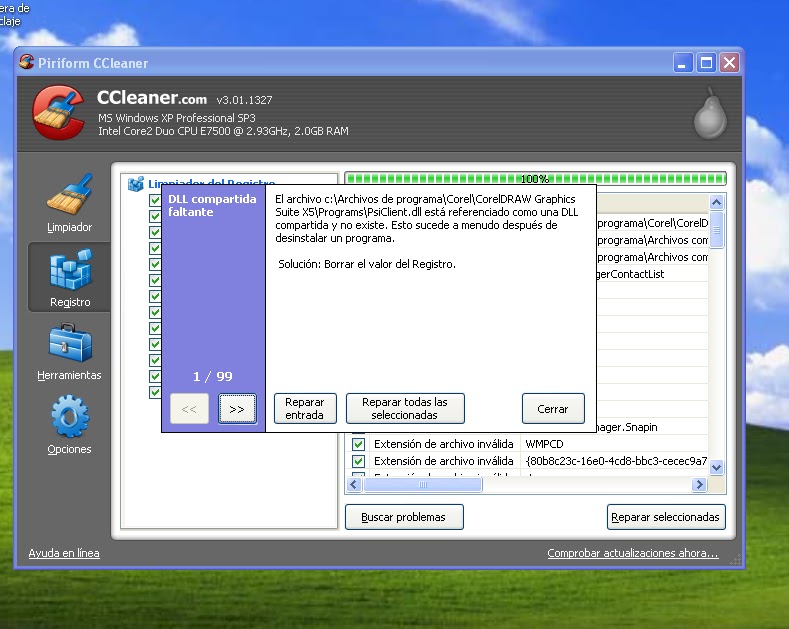This screenshot has height=629, width=789.
Task: Uncheck the WMPCD extension entry checkbox
Action: [x=358, y=444]
